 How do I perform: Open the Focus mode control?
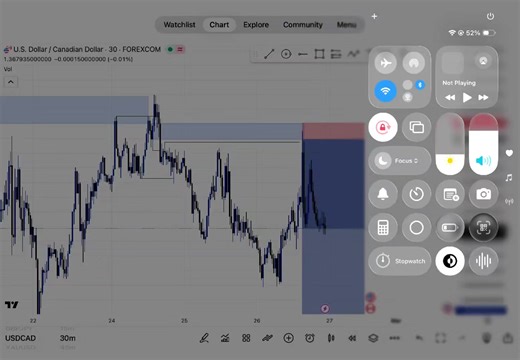point(400,161)
